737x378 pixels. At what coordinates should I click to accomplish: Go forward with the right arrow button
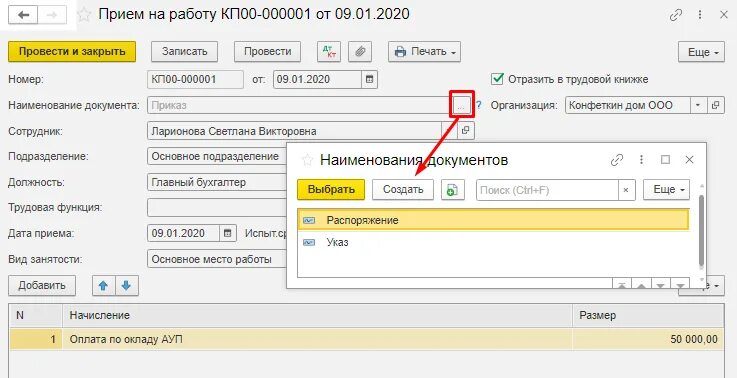(52, 15)
